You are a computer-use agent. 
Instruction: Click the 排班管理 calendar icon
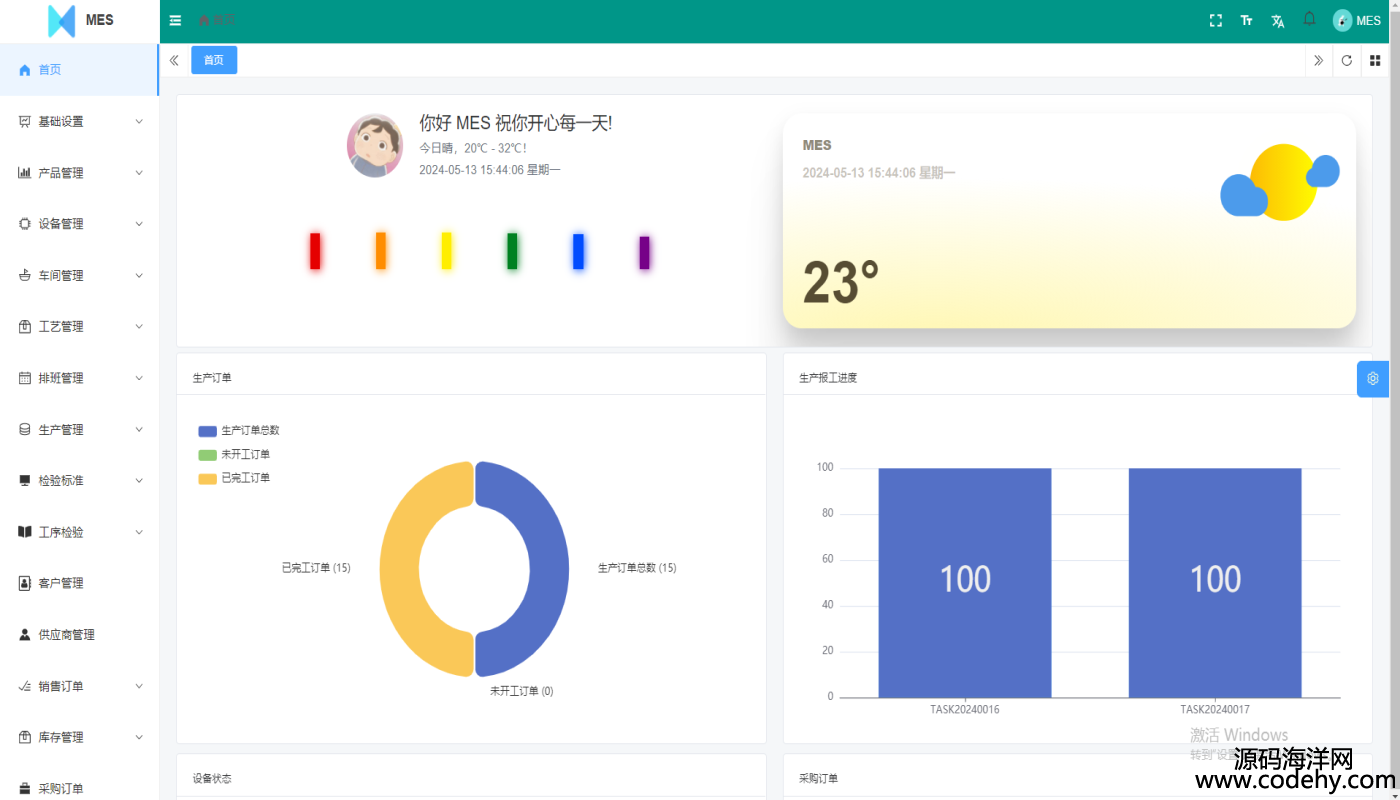[25, 378]
